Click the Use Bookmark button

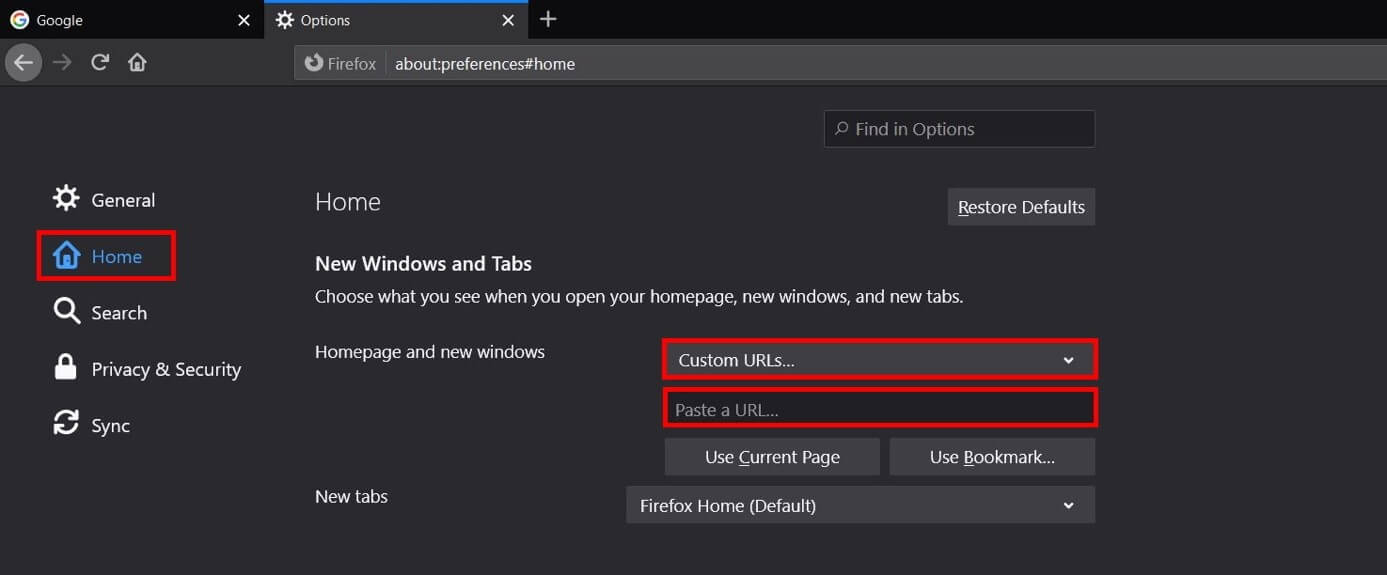992,457
